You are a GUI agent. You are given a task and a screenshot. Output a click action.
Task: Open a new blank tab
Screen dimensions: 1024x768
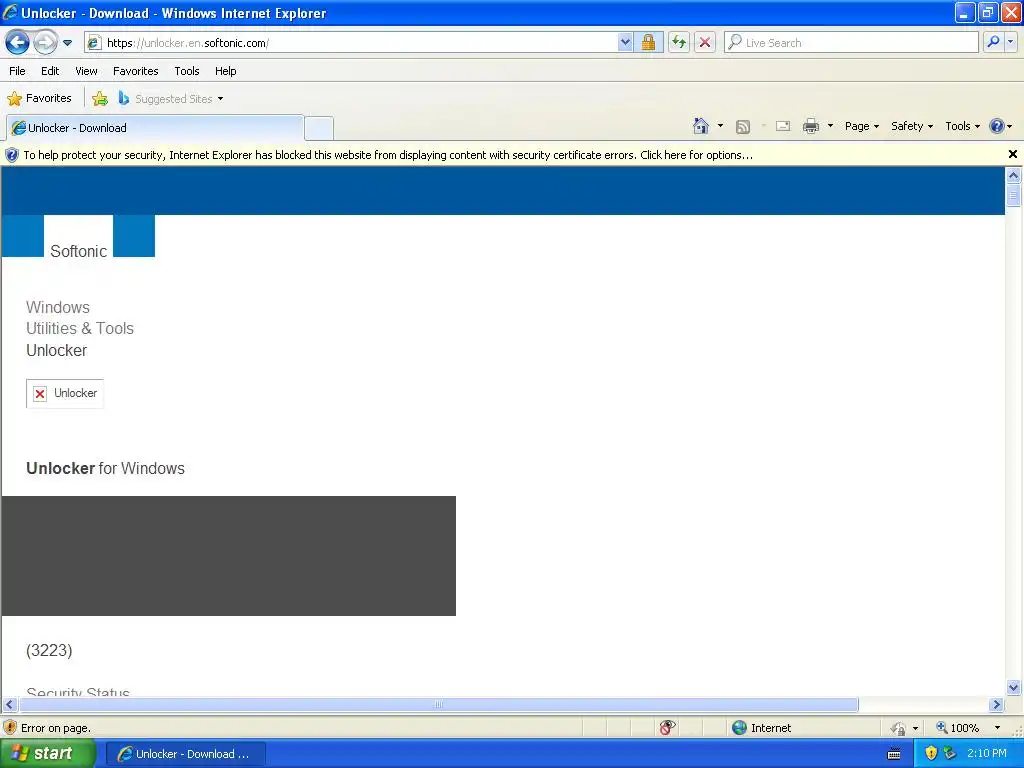(319, 129)
